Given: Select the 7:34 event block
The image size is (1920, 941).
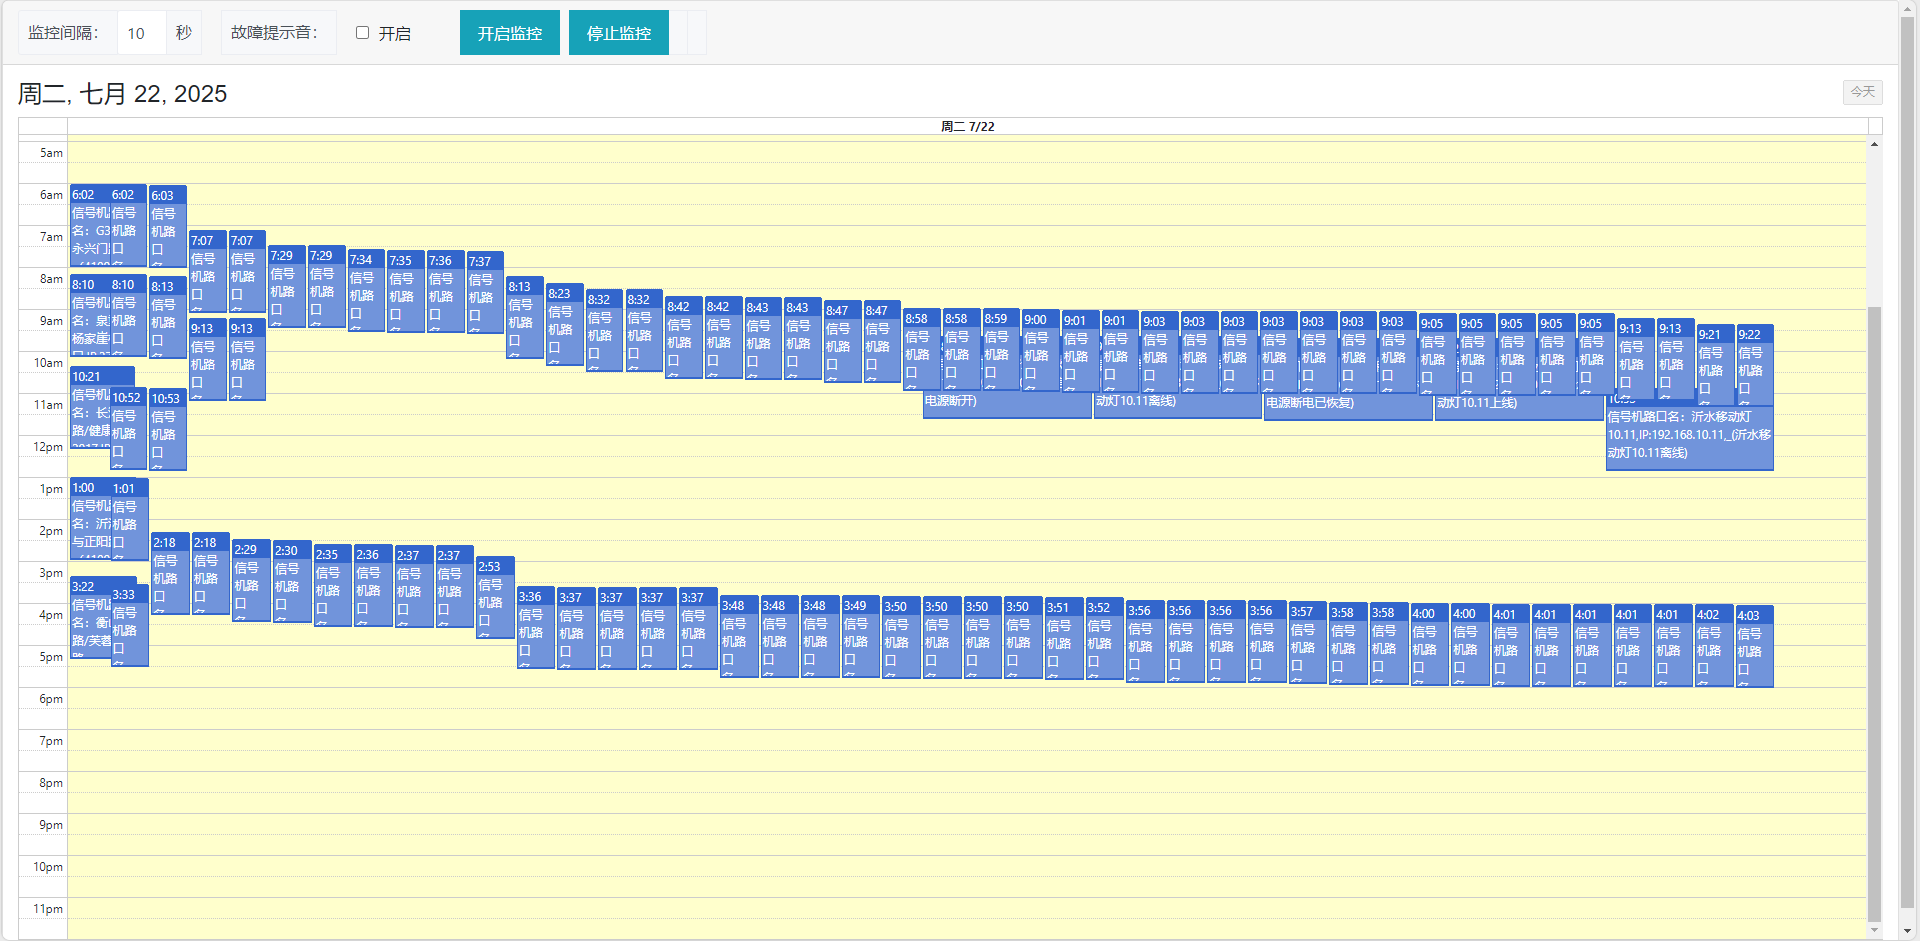Looking at the screenshot, I should click(x=366, y=290).
